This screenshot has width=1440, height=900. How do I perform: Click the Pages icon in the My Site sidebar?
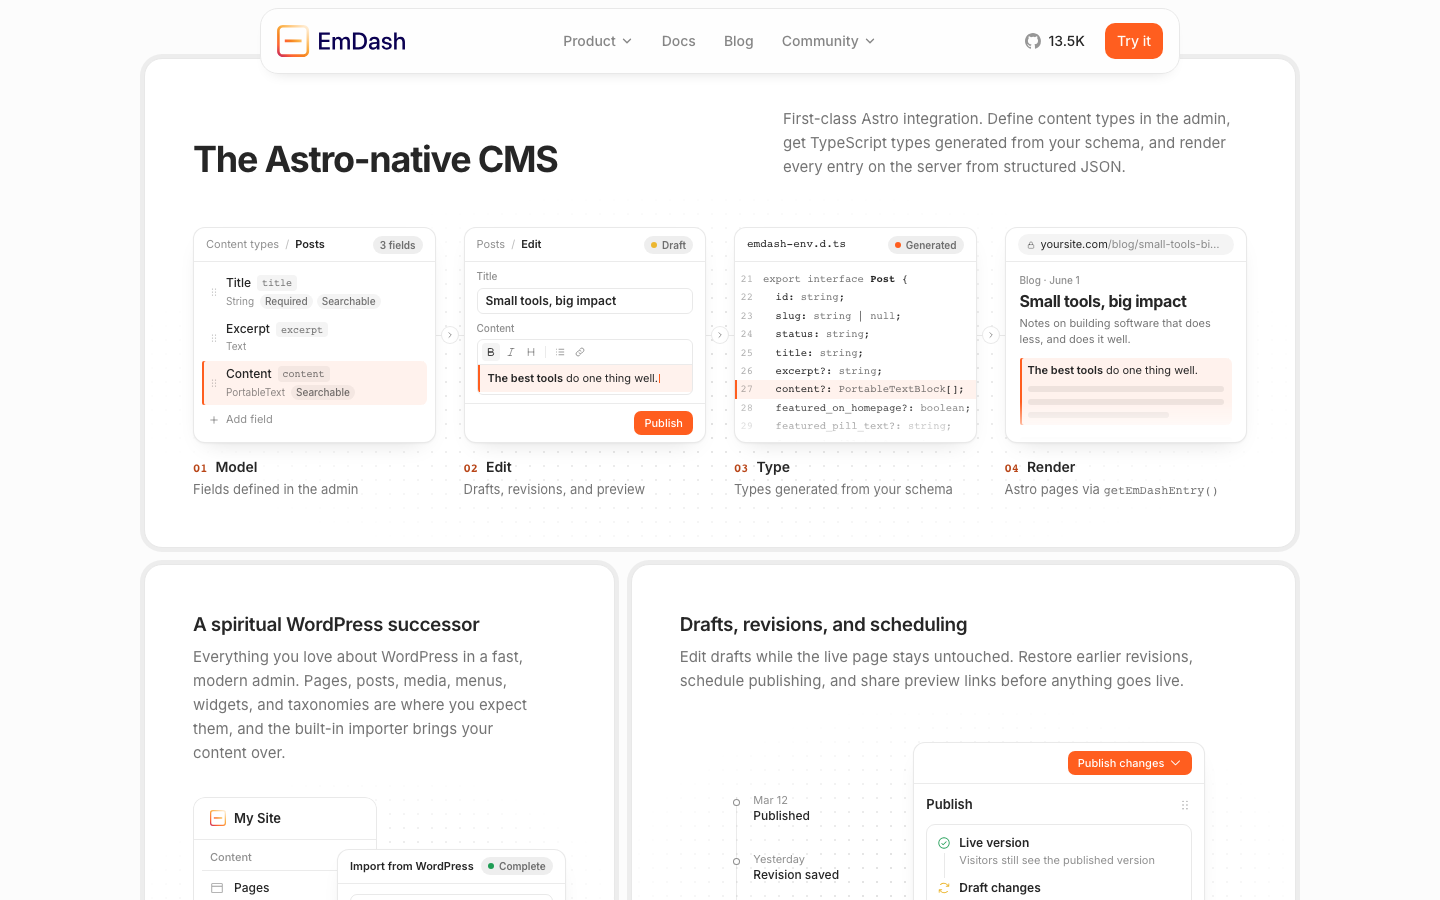217,888
